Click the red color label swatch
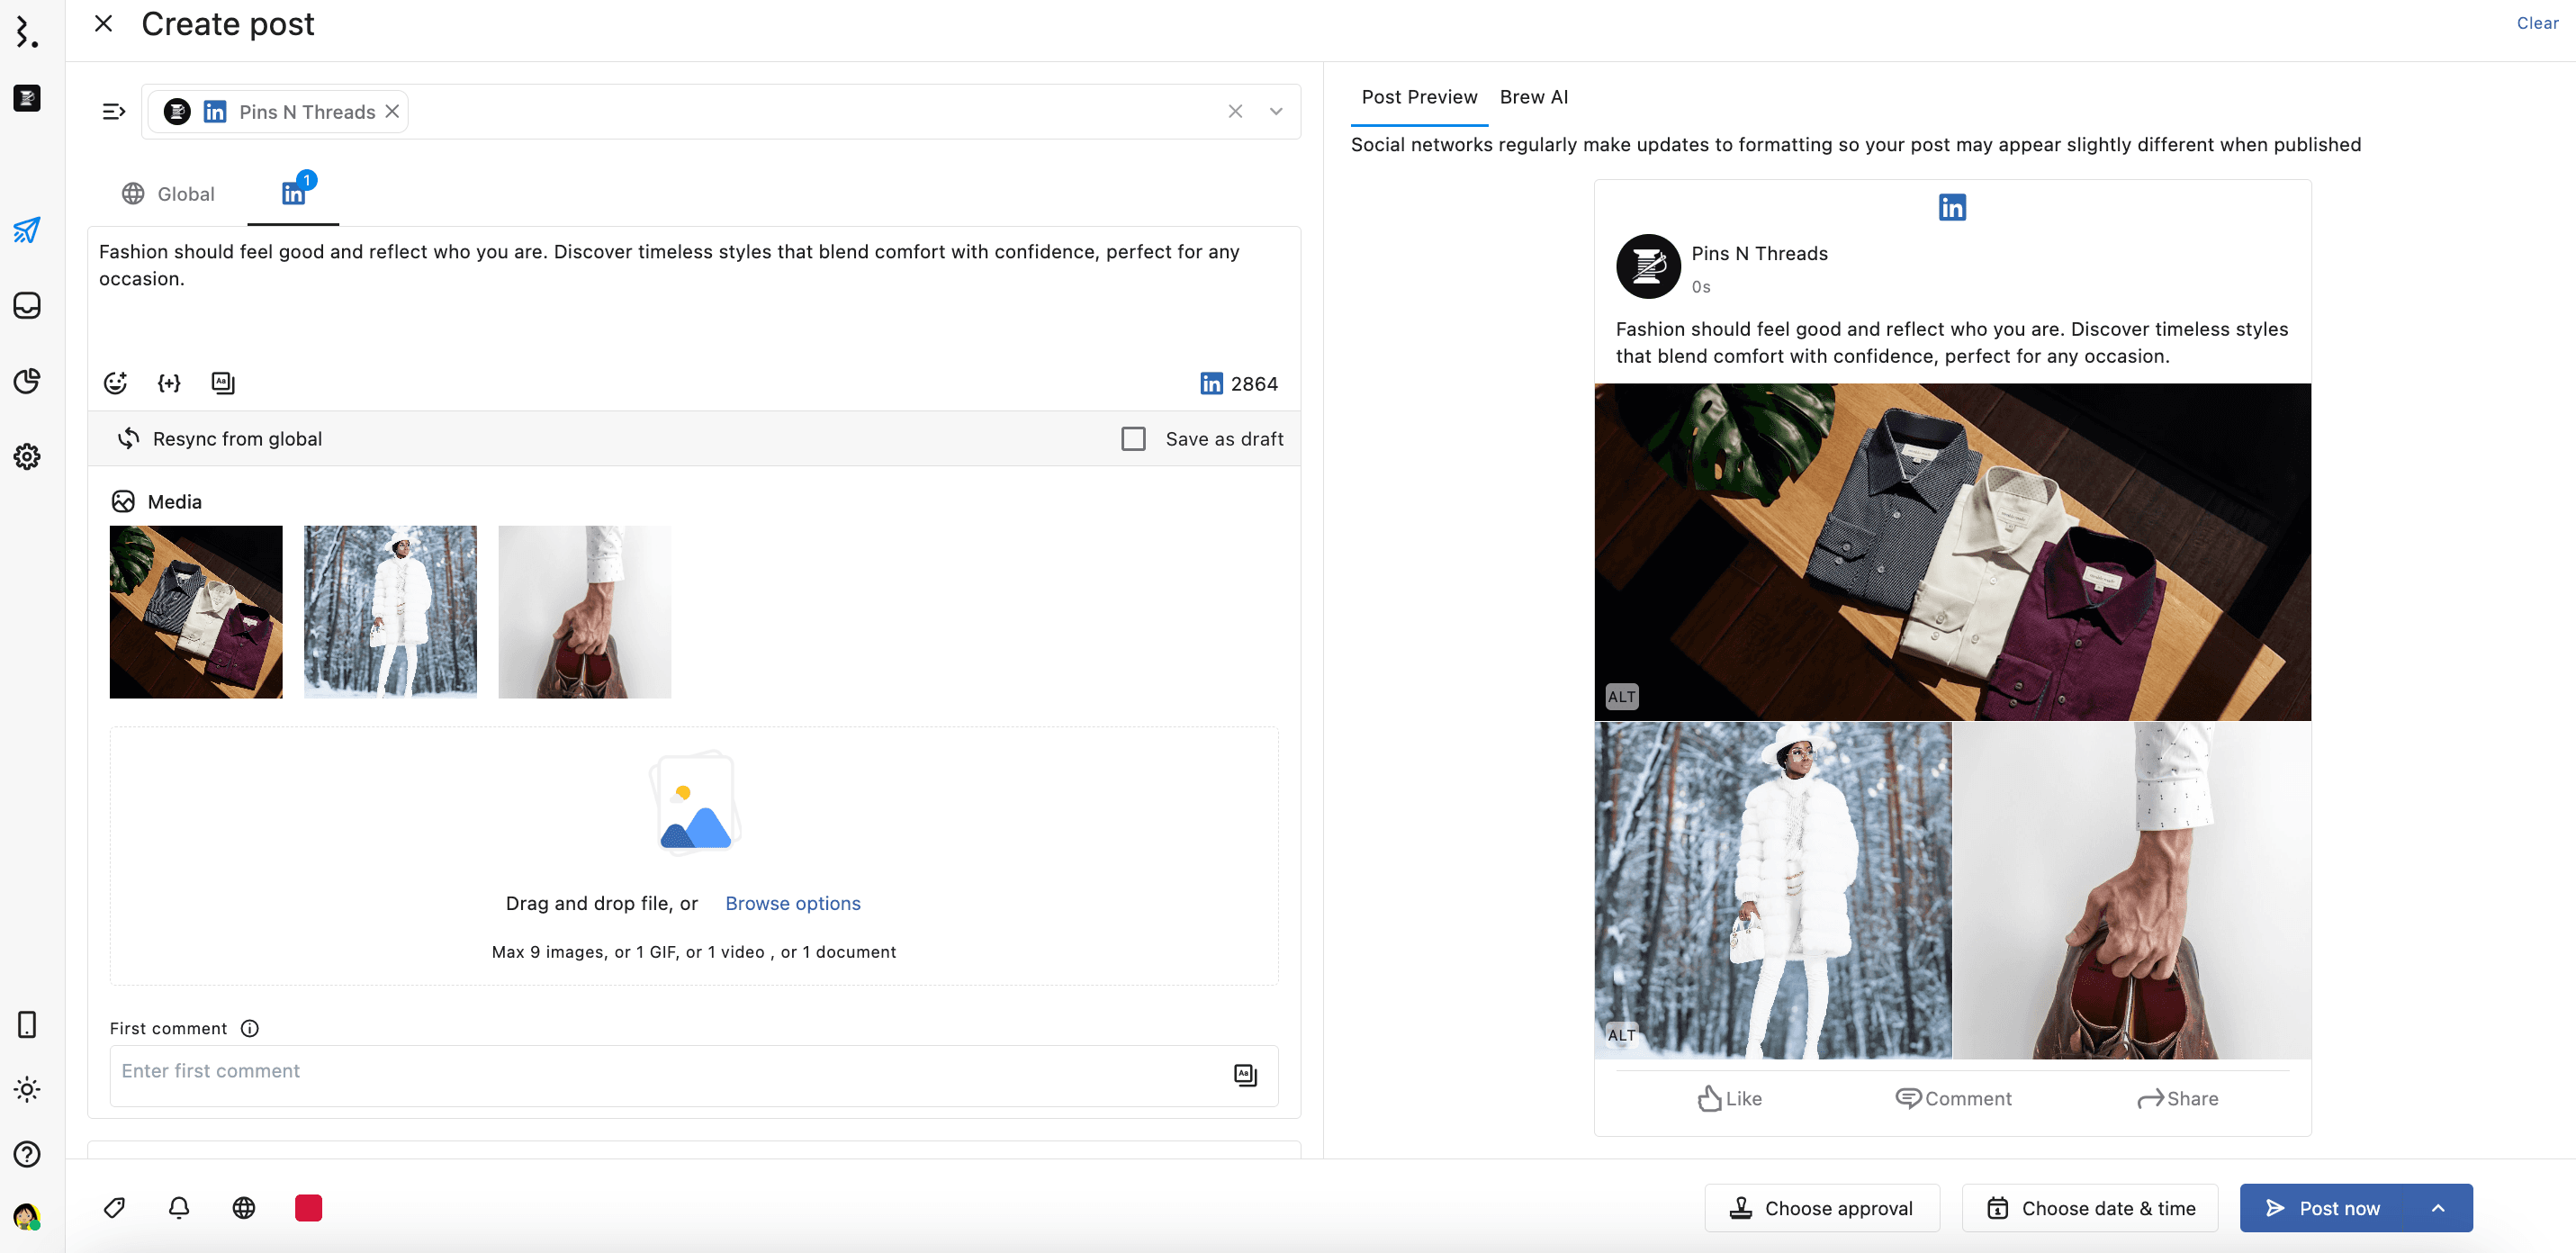 (x=308, y=1207)
